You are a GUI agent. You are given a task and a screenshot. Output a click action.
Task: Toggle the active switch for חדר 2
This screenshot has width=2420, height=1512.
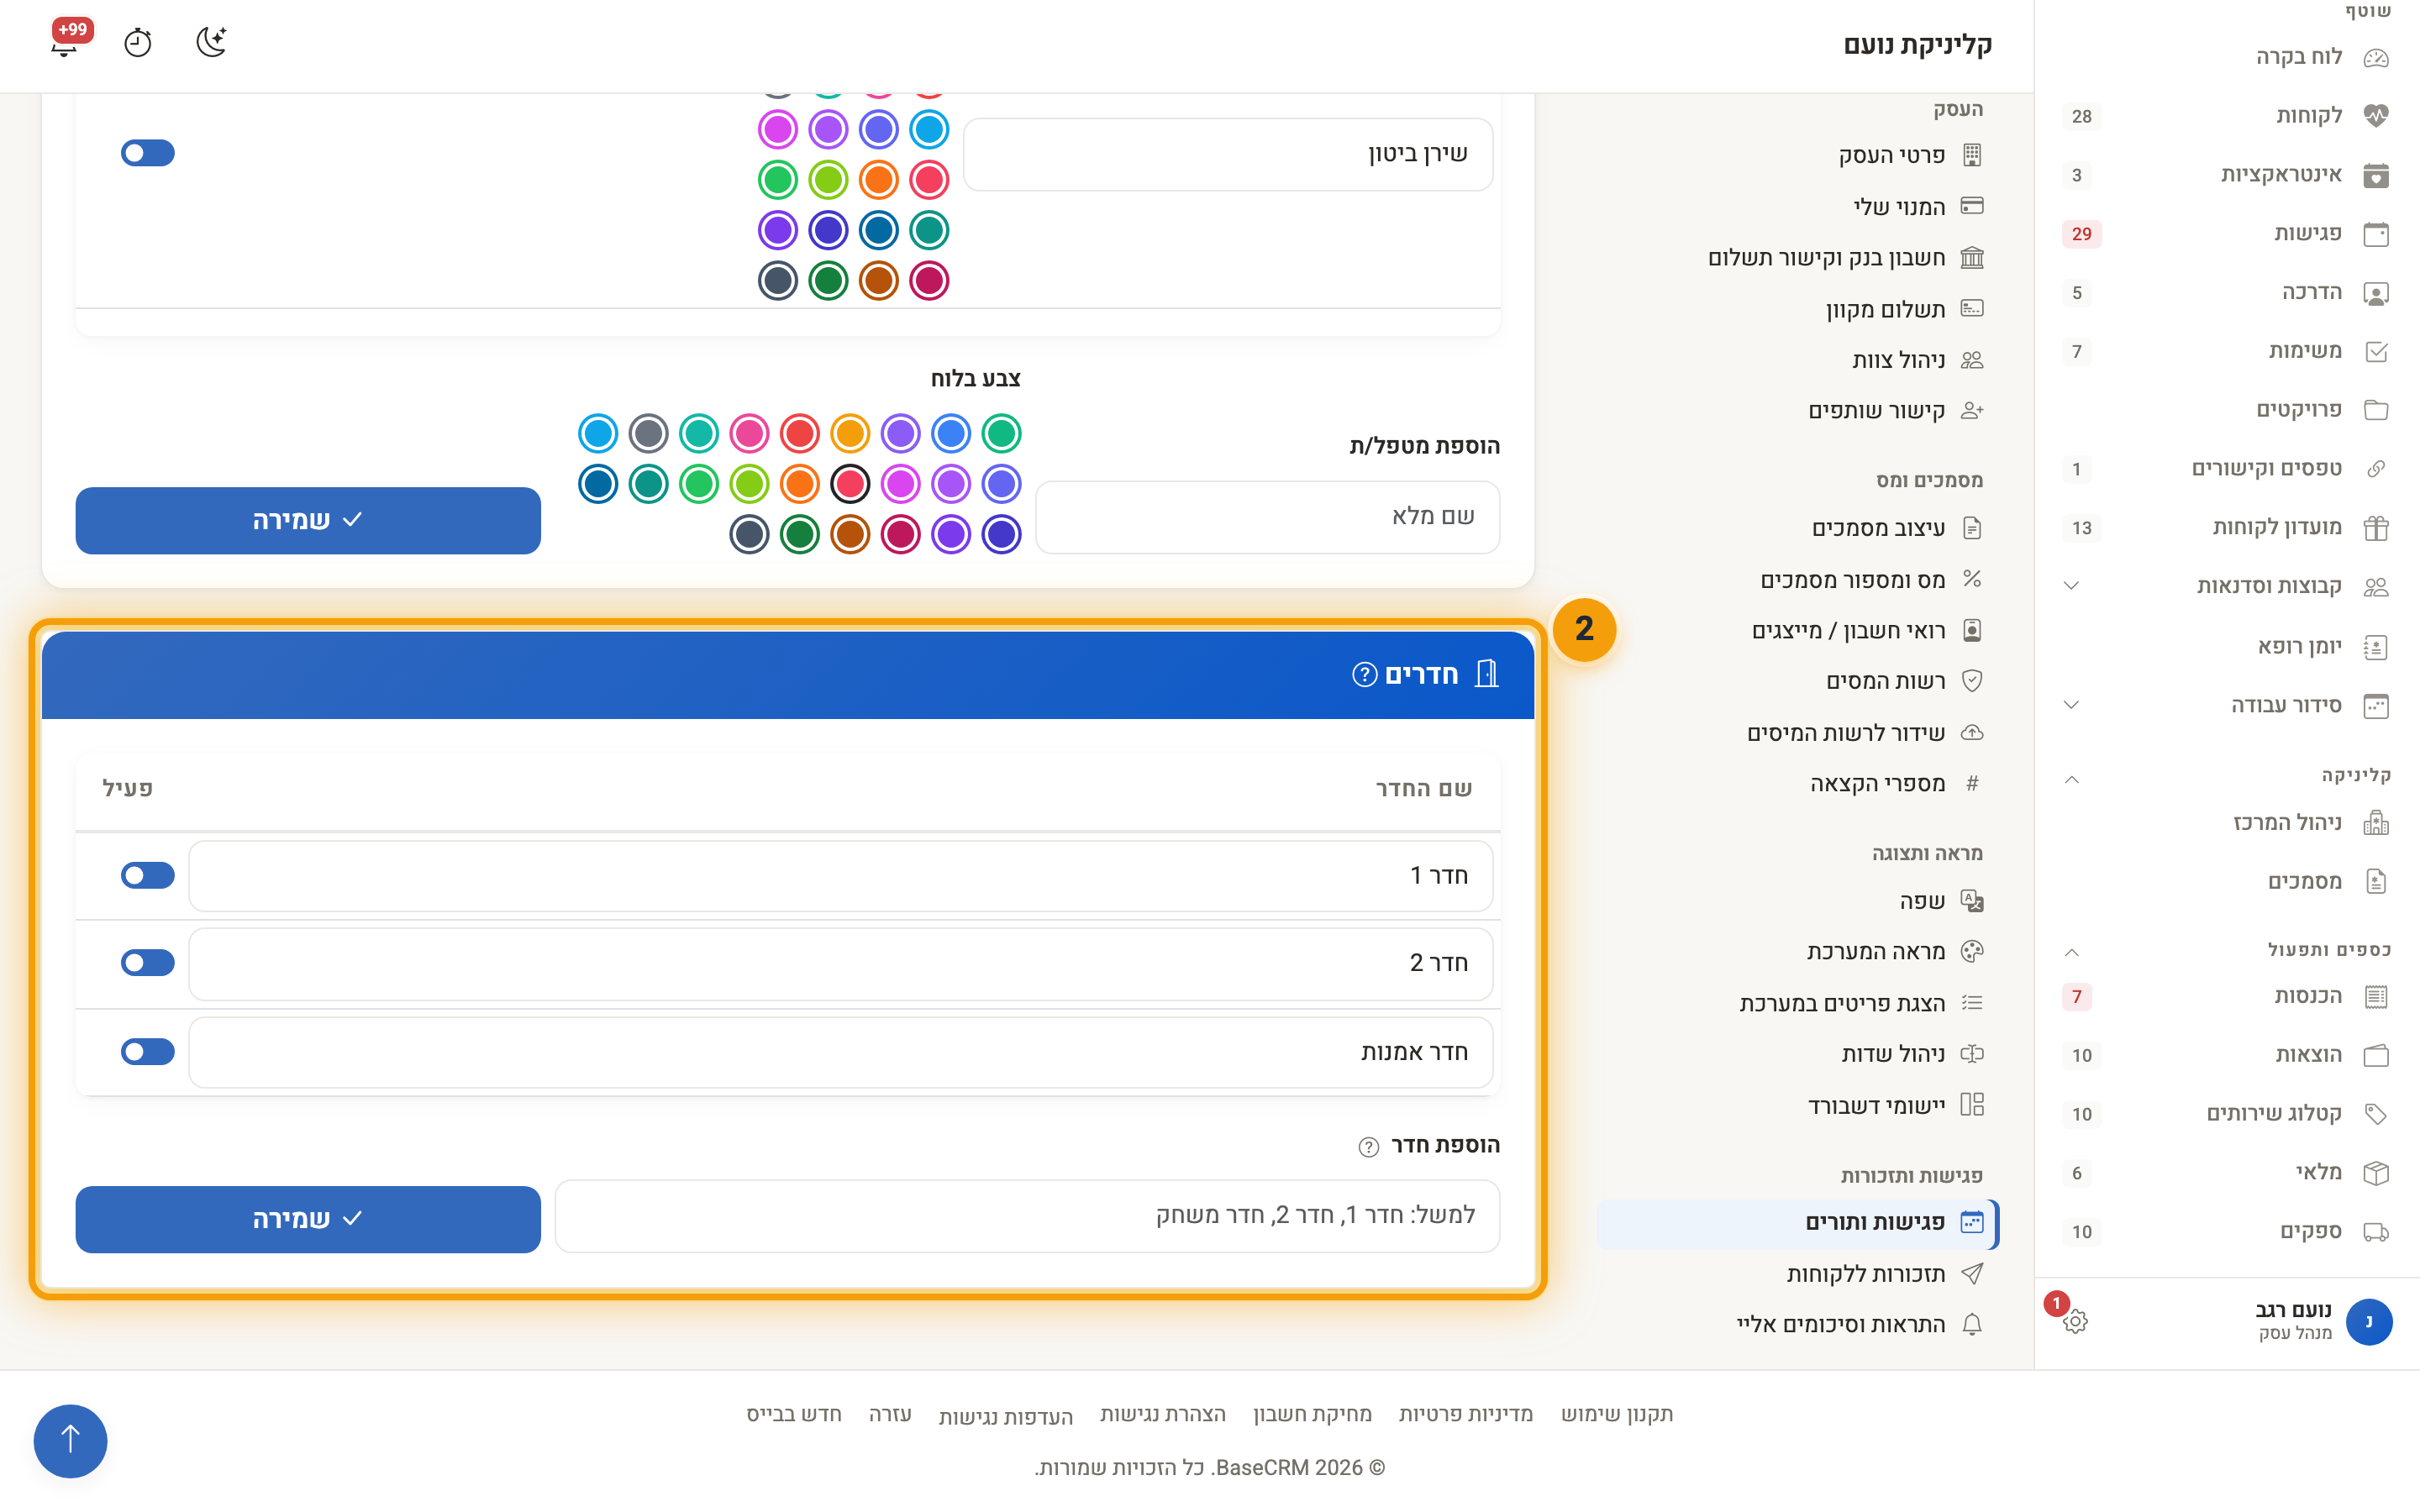pos(148,962)
